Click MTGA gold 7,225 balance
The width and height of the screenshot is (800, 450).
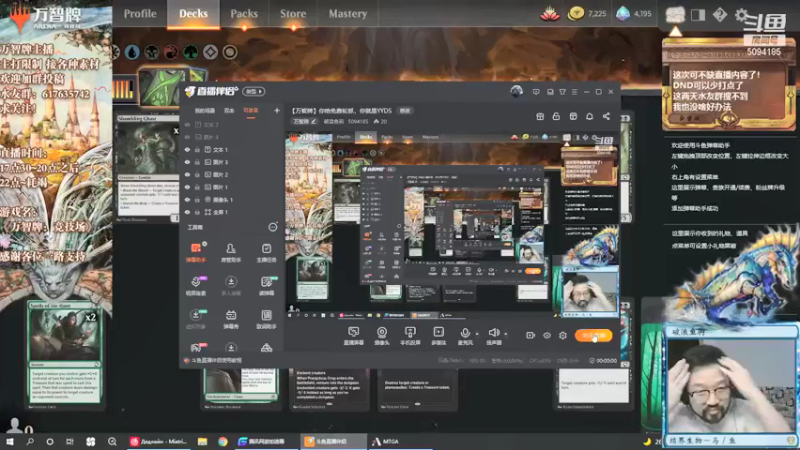click(x=587, y=14)
